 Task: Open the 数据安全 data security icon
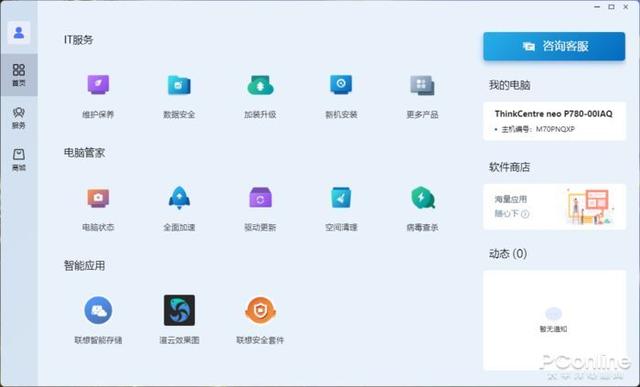(x=179, y=85)
